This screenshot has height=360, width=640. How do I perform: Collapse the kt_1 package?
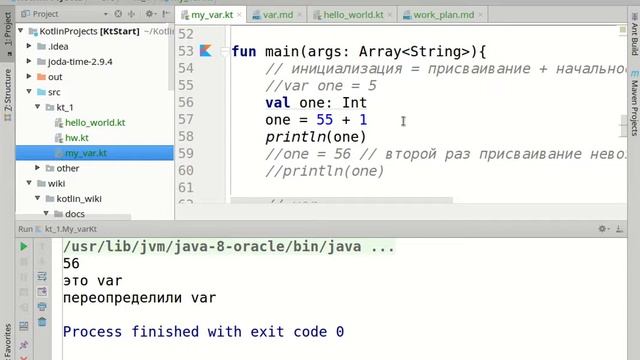pyautogui.click(x=38, y=107)
